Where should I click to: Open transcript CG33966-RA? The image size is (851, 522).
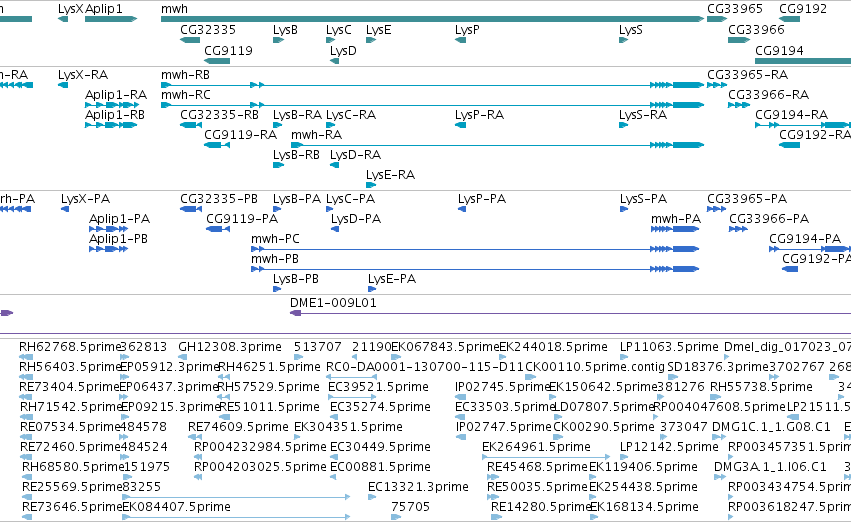[x=739, y=105]
